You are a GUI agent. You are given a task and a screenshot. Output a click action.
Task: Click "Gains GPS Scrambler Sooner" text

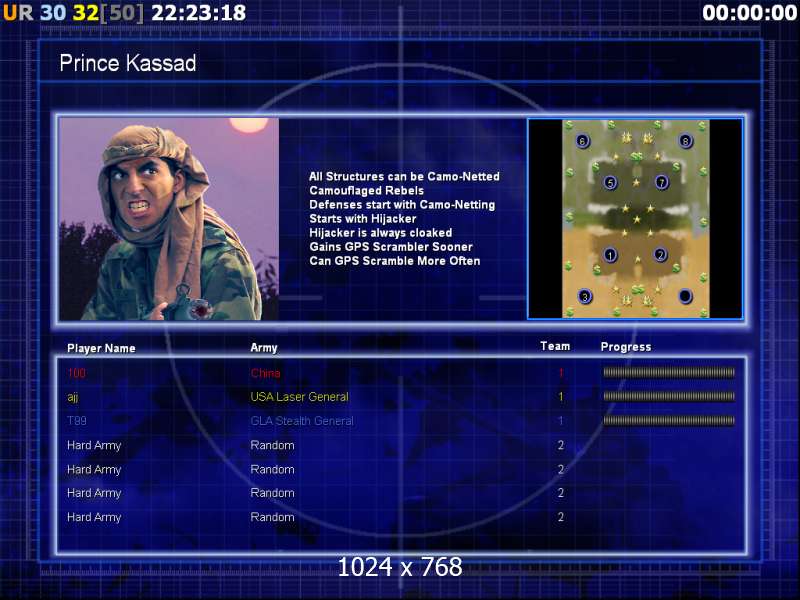[x=391, y=247]
